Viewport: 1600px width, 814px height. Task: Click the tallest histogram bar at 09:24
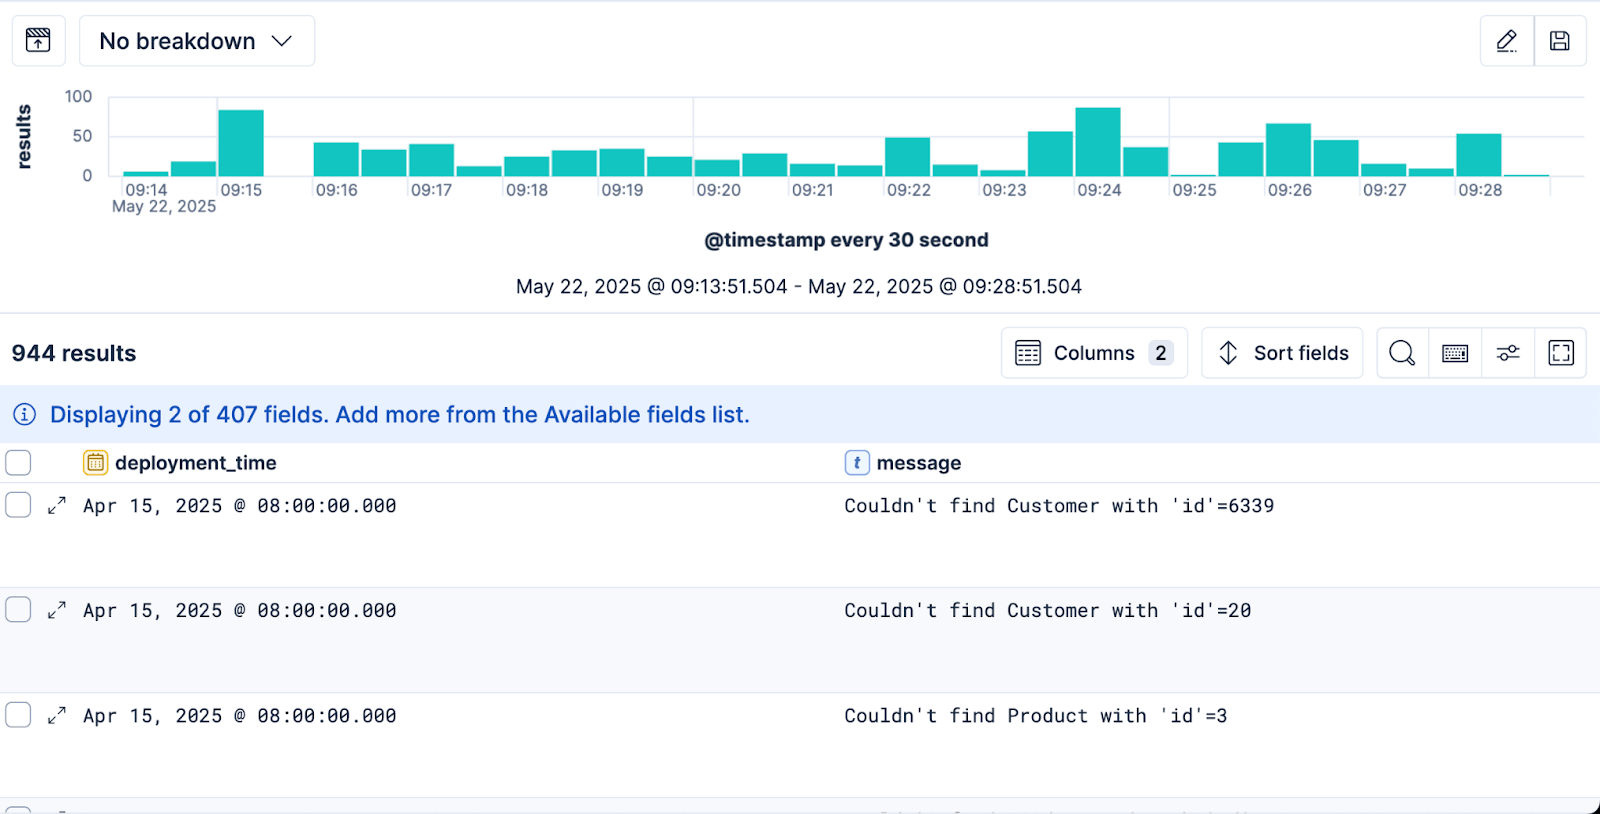pyautogui.click(x=1097, y=142)
